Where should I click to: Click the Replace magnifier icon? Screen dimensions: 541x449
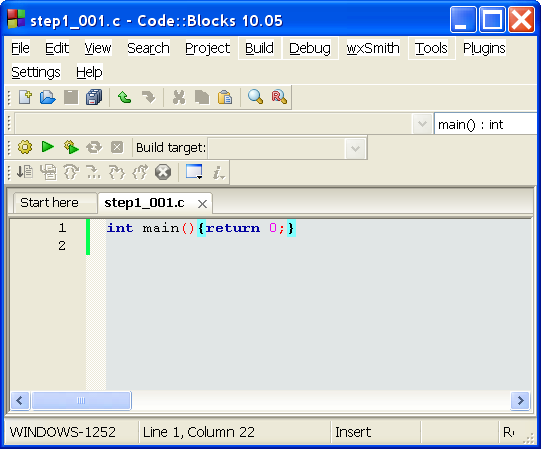[x=279, y=97]
